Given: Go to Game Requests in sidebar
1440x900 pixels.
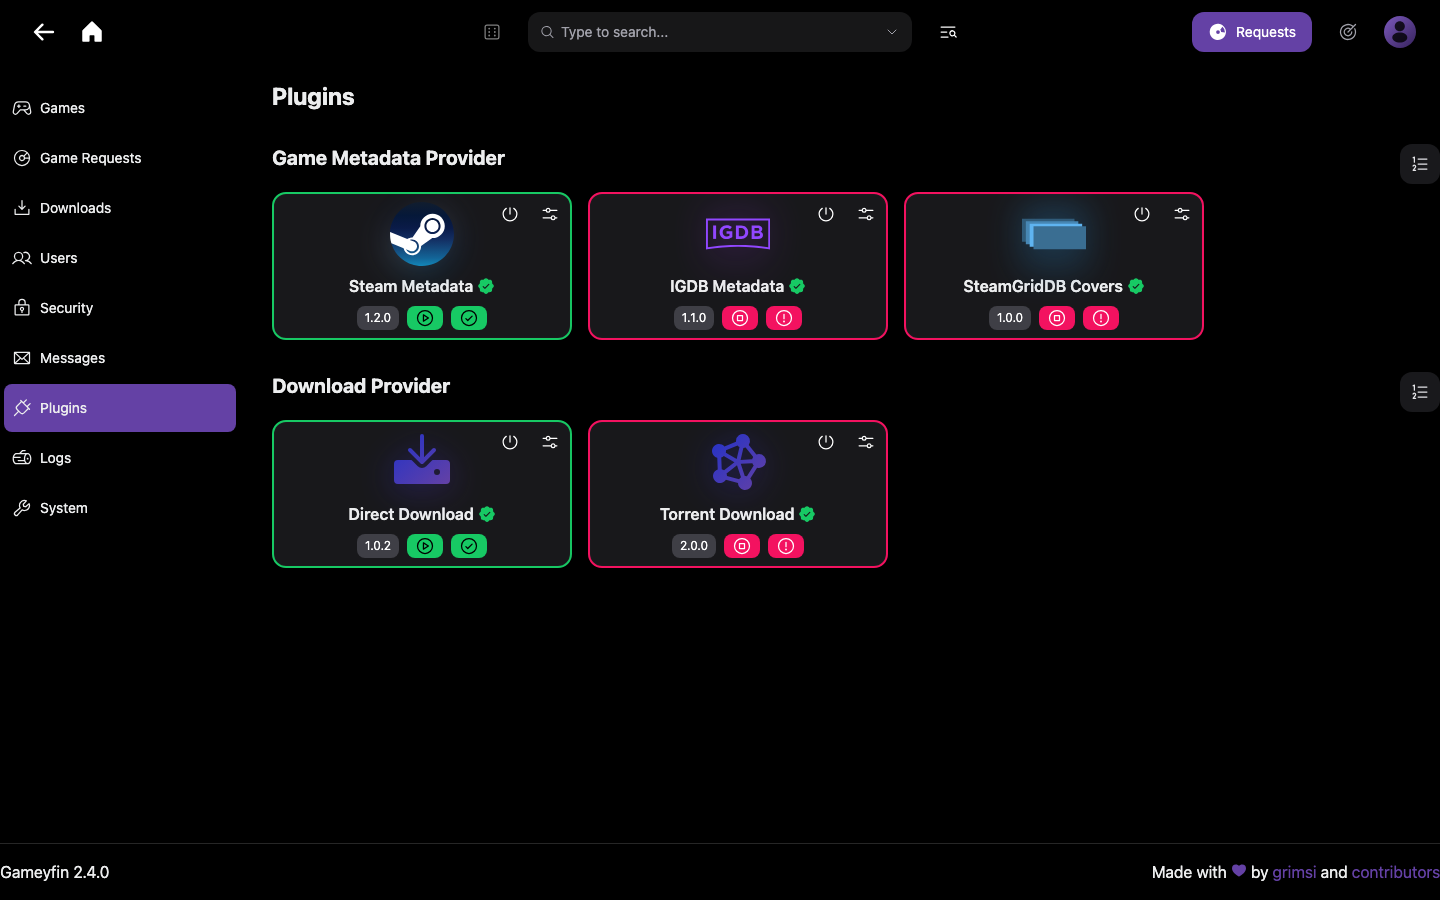Looking at the screenshot, I should click(x=120, y=158).
